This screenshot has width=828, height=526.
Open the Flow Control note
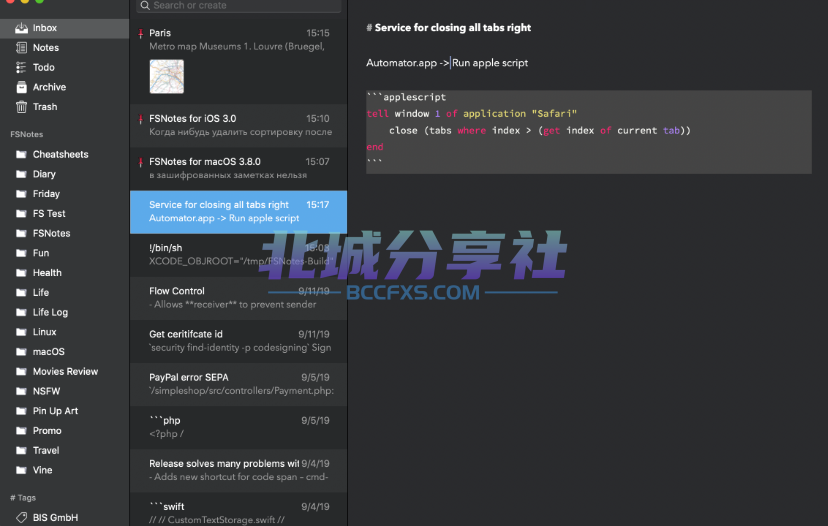coord(239,298)
